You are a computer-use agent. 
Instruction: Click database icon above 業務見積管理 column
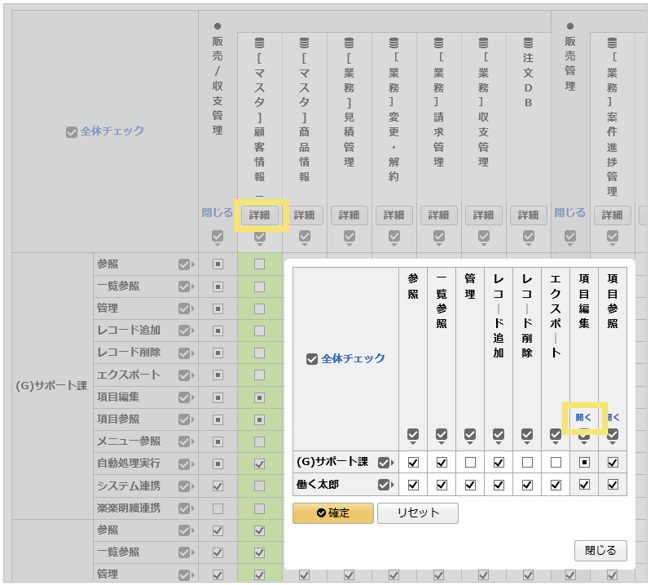click(x=349, y=43)
